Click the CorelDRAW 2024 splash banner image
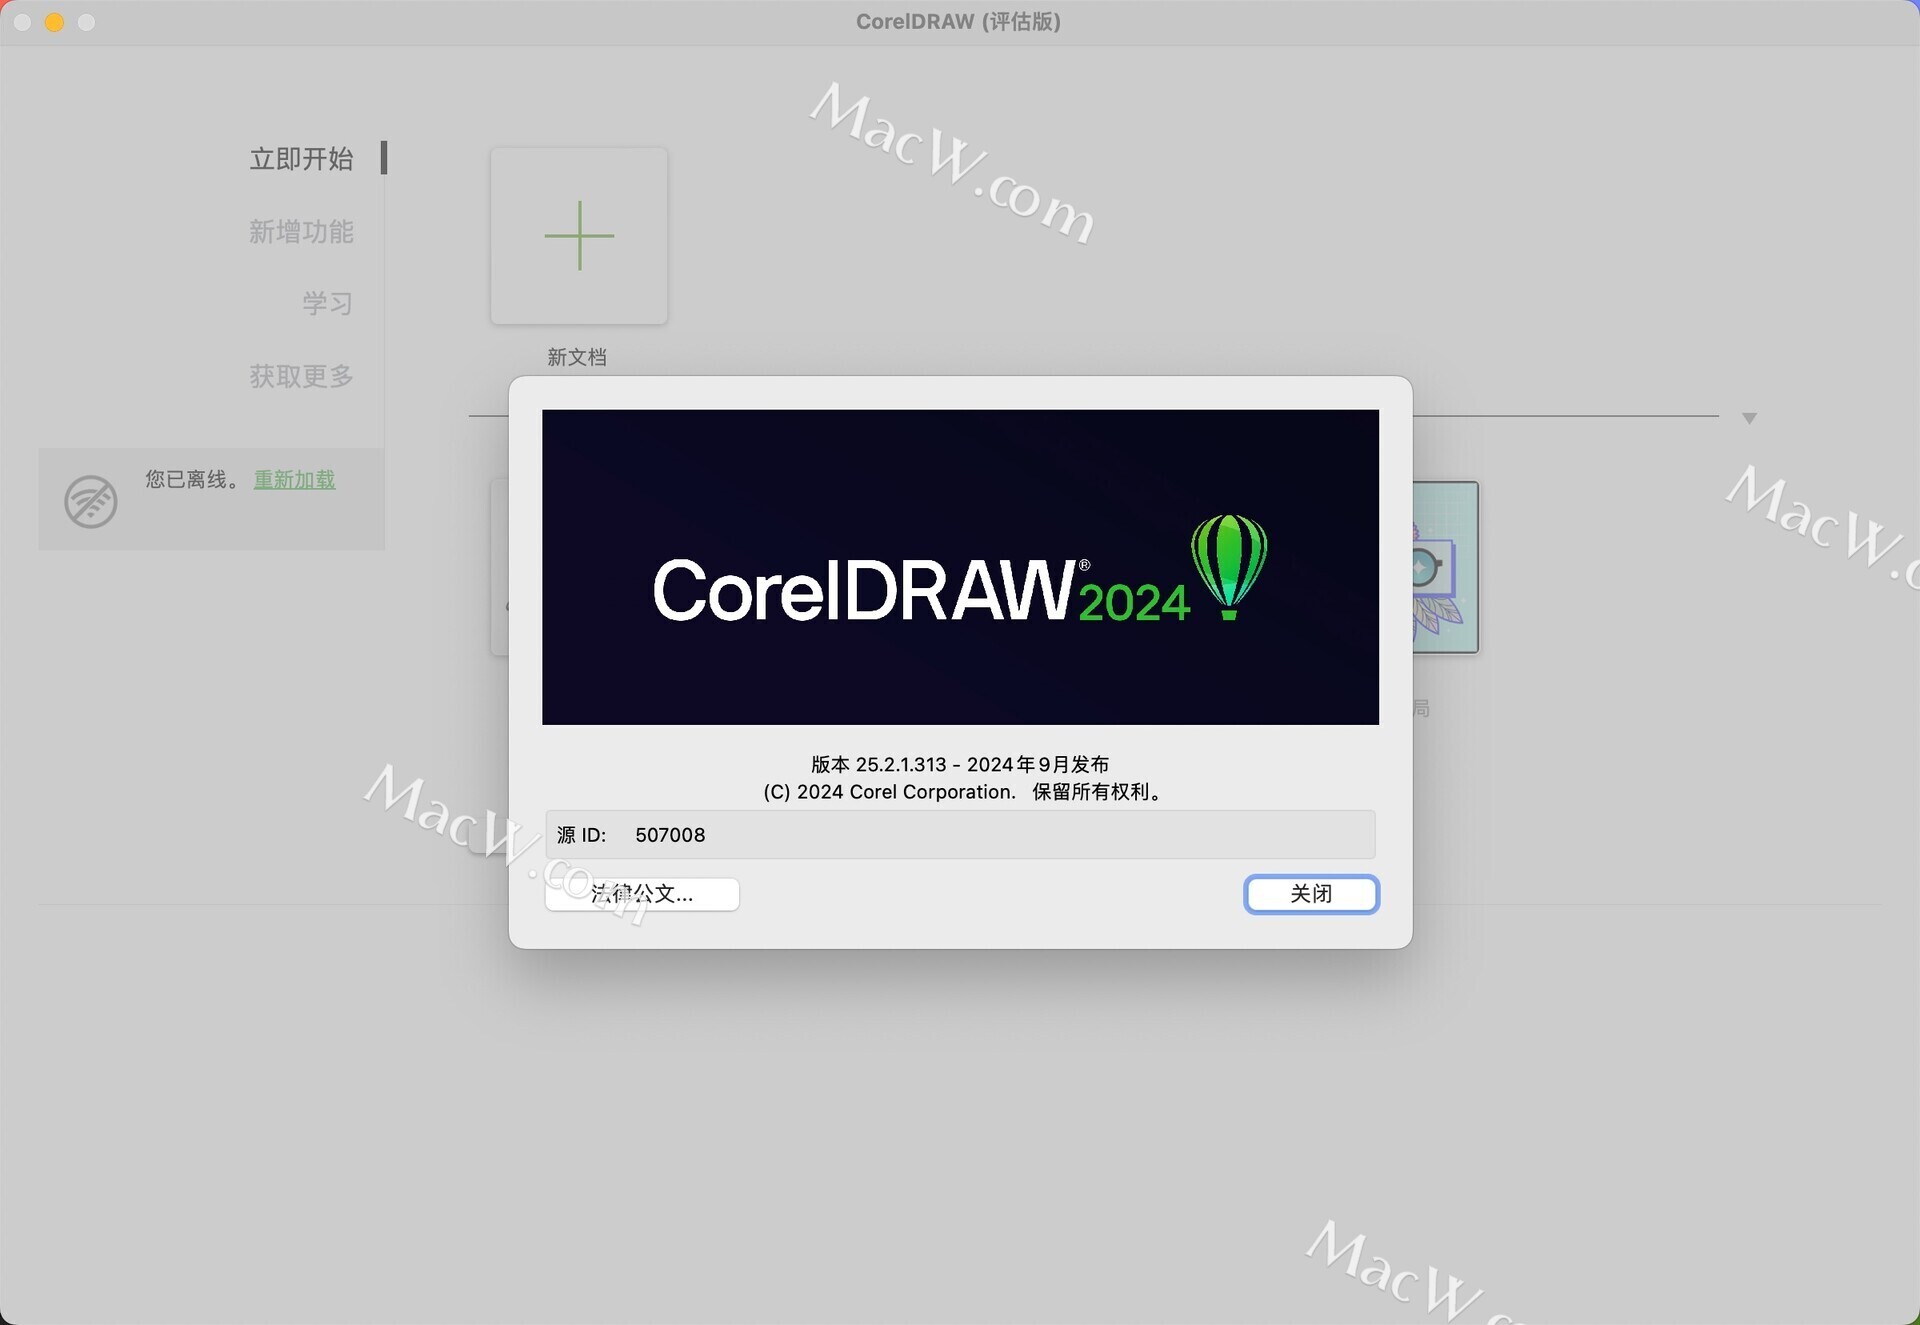The image size is (1920, 1325). point(960,567)
